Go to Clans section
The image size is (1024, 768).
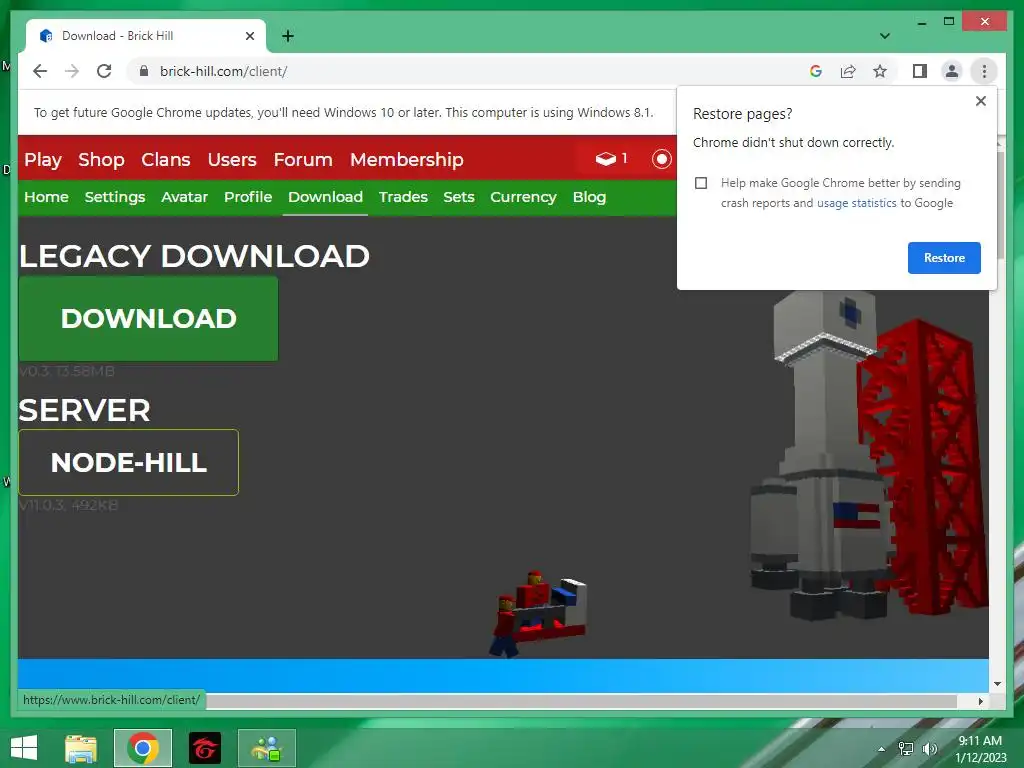166,159
